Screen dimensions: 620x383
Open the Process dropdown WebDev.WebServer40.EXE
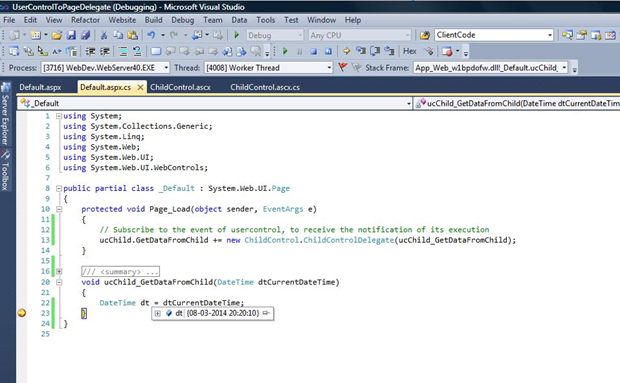(x=105, y=68)
